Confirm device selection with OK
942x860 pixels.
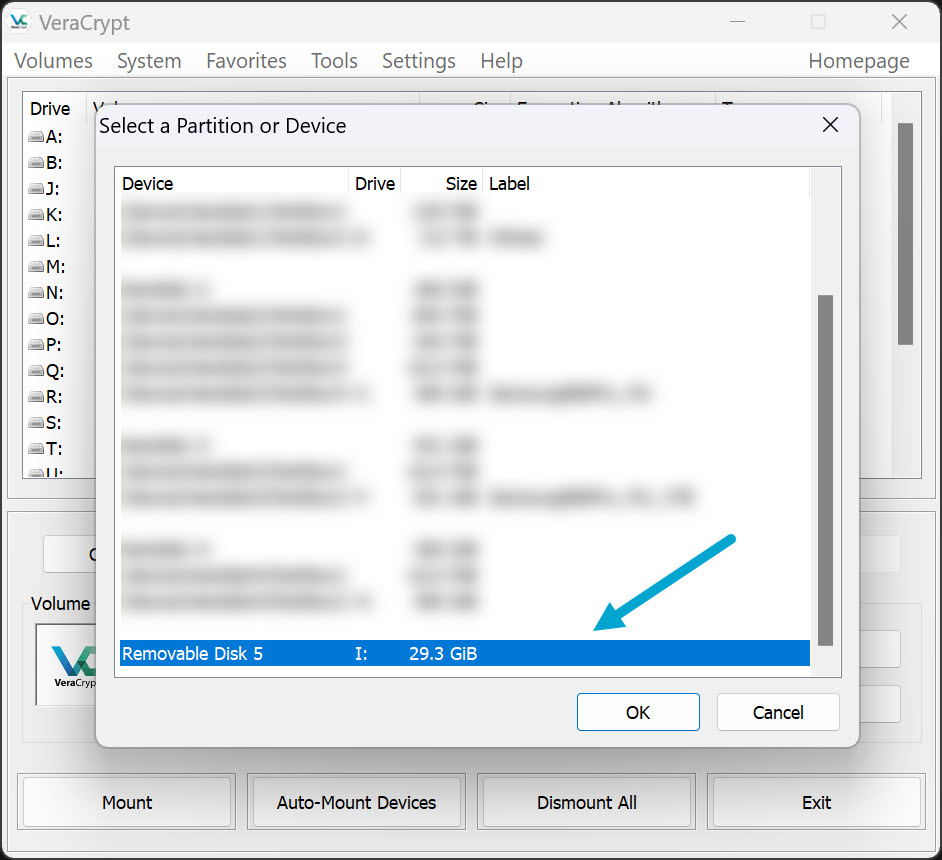638,712
